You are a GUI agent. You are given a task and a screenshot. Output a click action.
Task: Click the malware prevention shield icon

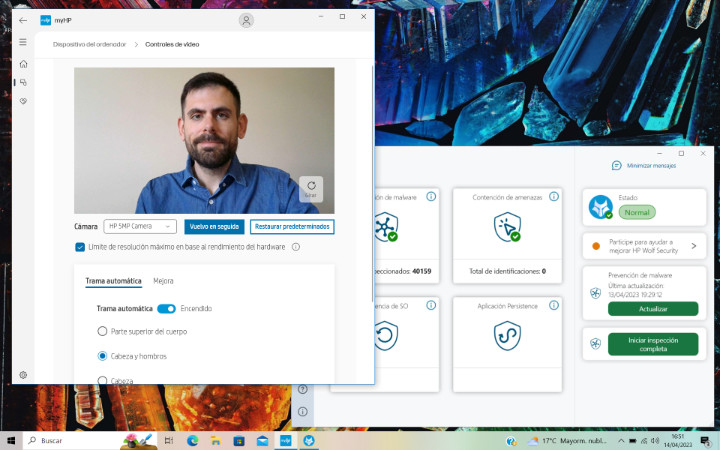click(x=386, y=227)
